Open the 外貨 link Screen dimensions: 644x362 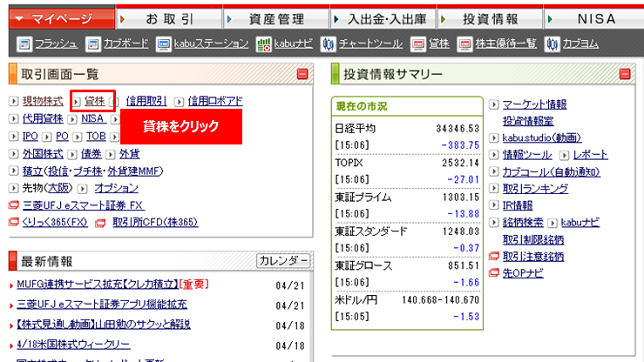[x=129, y=154]
